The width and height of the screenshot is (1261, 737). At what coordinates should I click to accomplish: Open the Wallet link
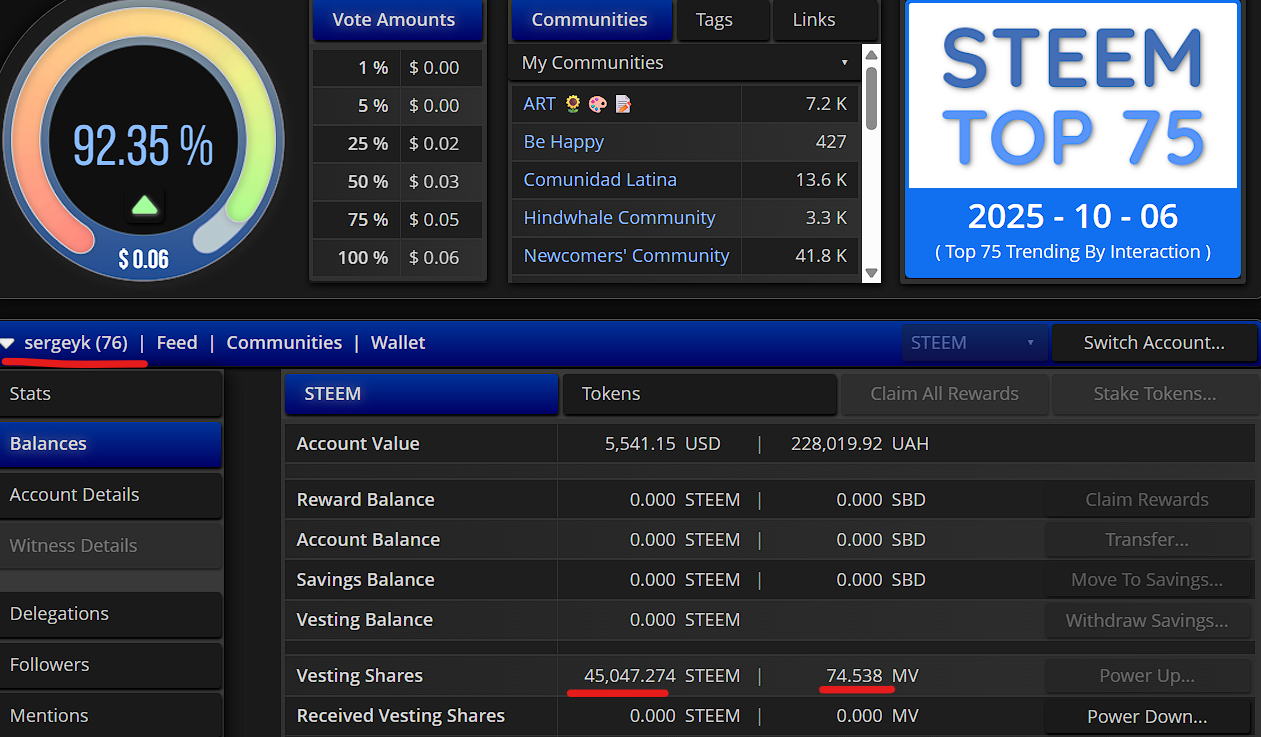tap(398, 342)
